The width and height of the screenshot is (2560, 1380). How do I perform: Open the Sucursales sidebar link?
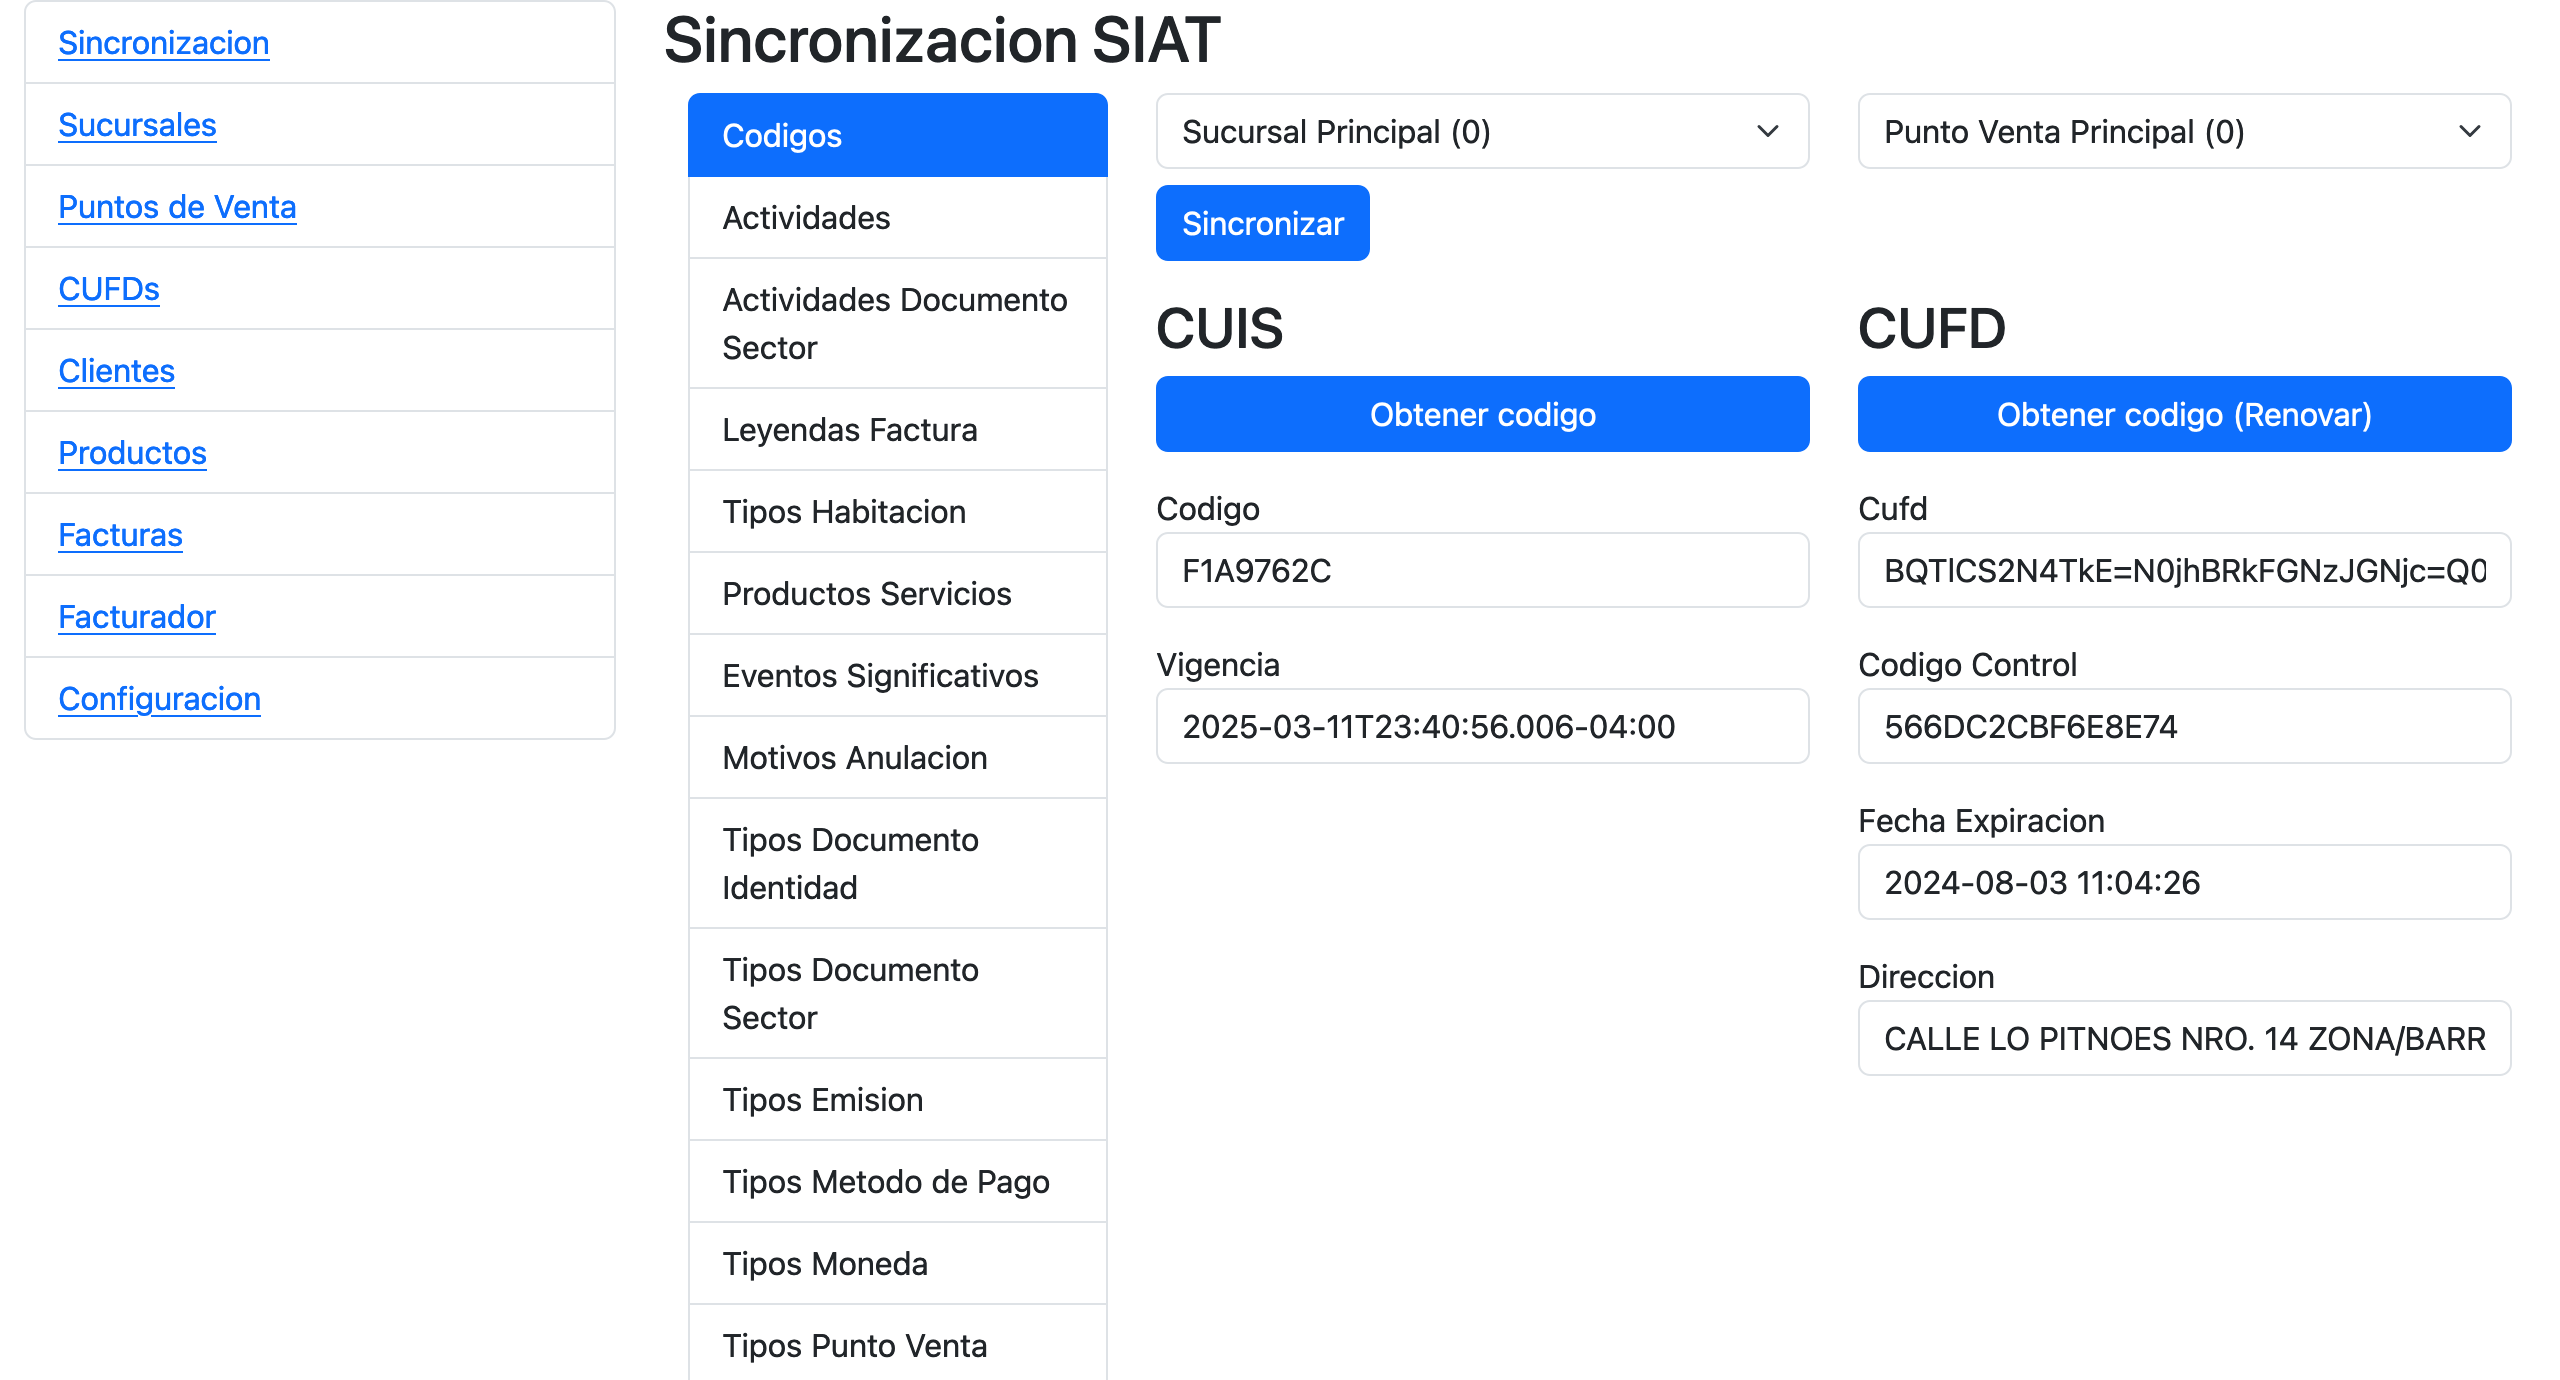pyautogui.click(x=137, y=125)
